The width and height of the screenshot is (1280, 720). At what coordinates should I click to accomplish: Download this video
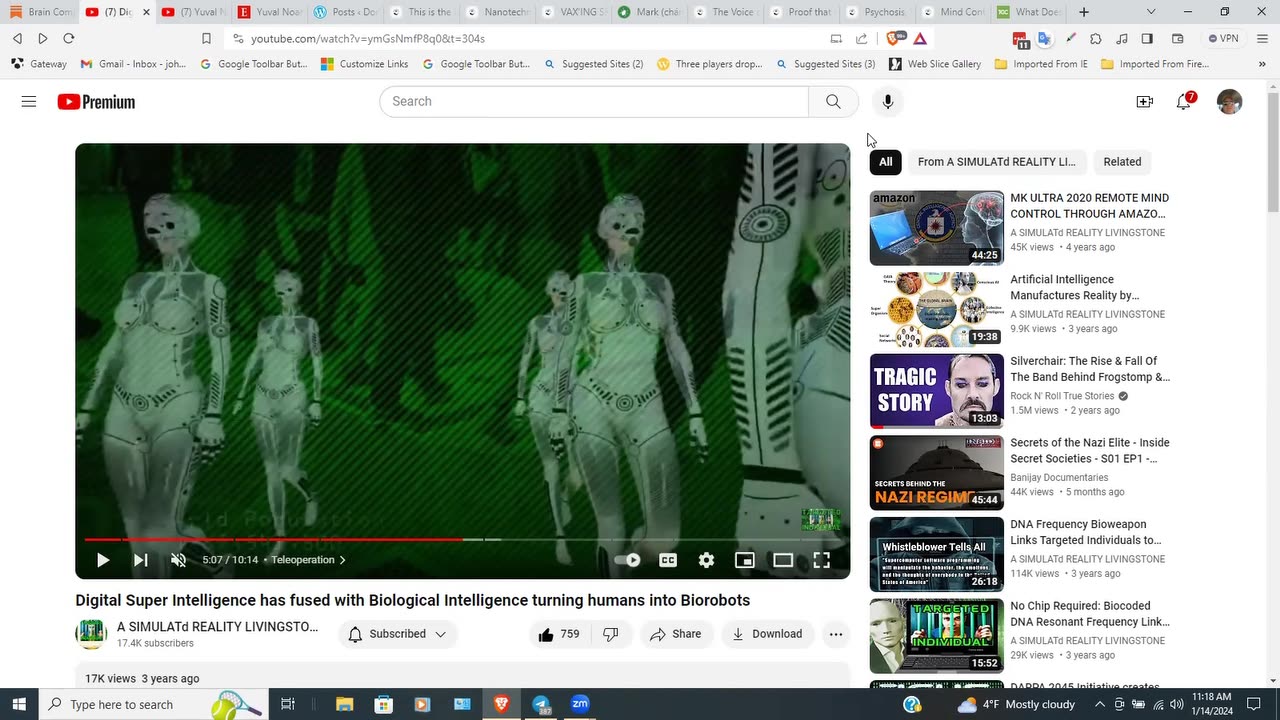click(x=767, y=634)
